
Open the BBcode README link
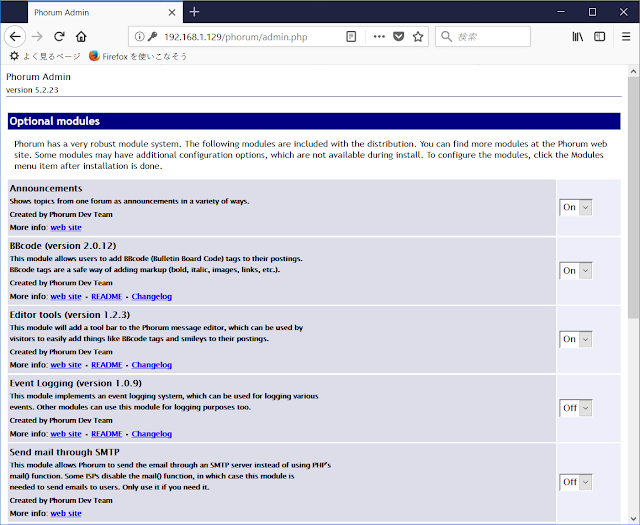(107, 296)
